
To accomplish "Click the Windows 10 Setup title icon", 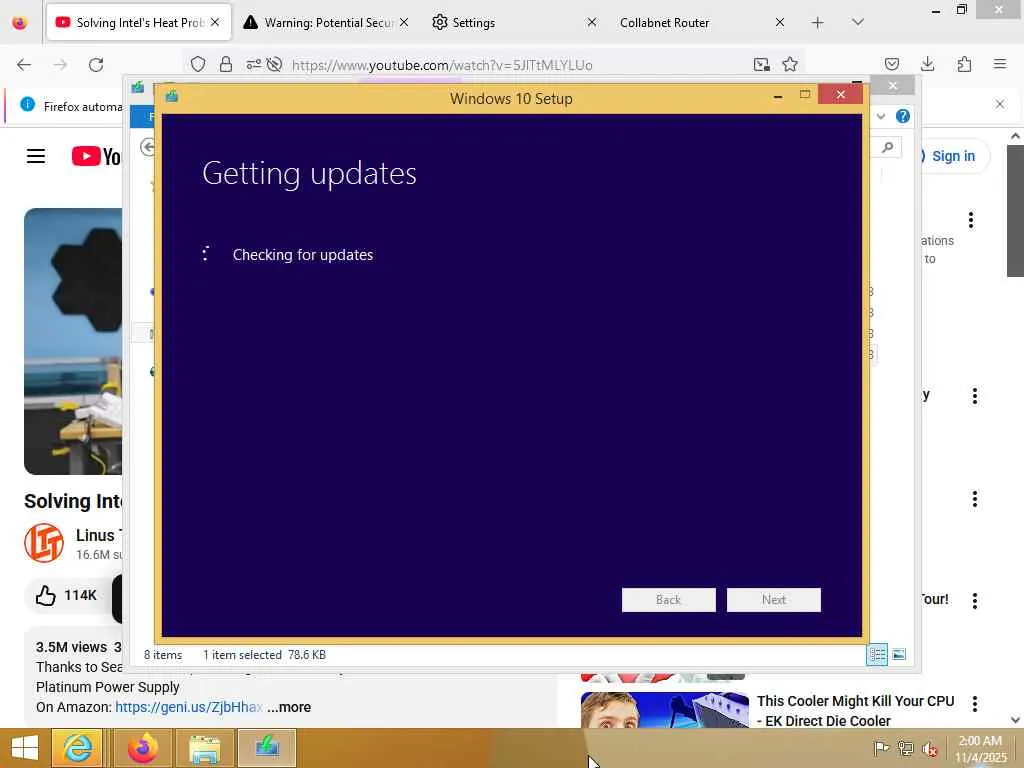I will (172, 97).
